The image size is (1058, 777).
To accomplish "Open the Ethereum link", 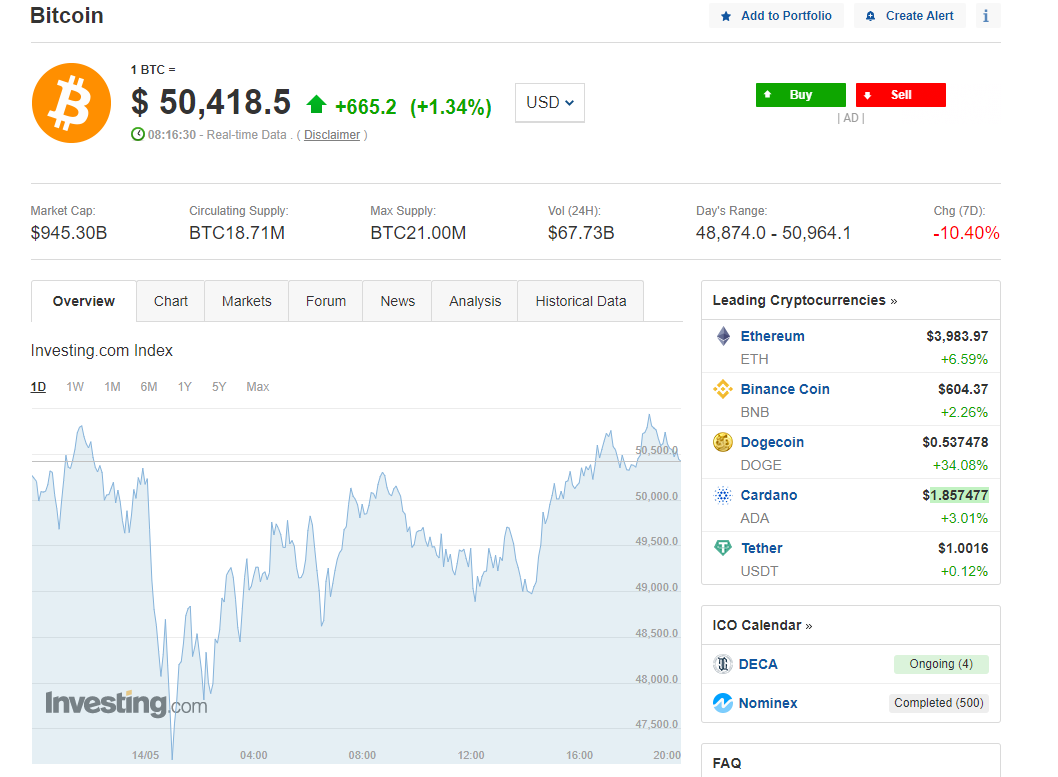I will pyautogui.click(x=773, y=336).
